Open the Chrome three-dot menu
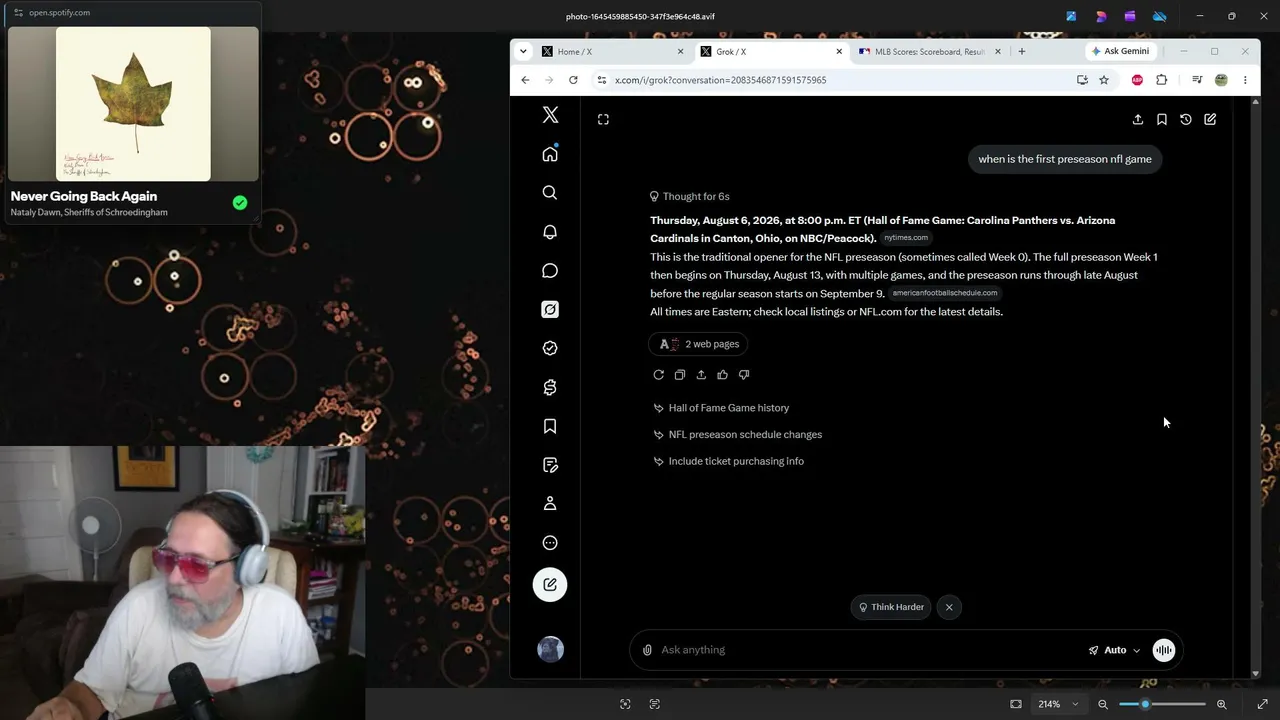The image size is (1280, 720). pos(1245,80)
